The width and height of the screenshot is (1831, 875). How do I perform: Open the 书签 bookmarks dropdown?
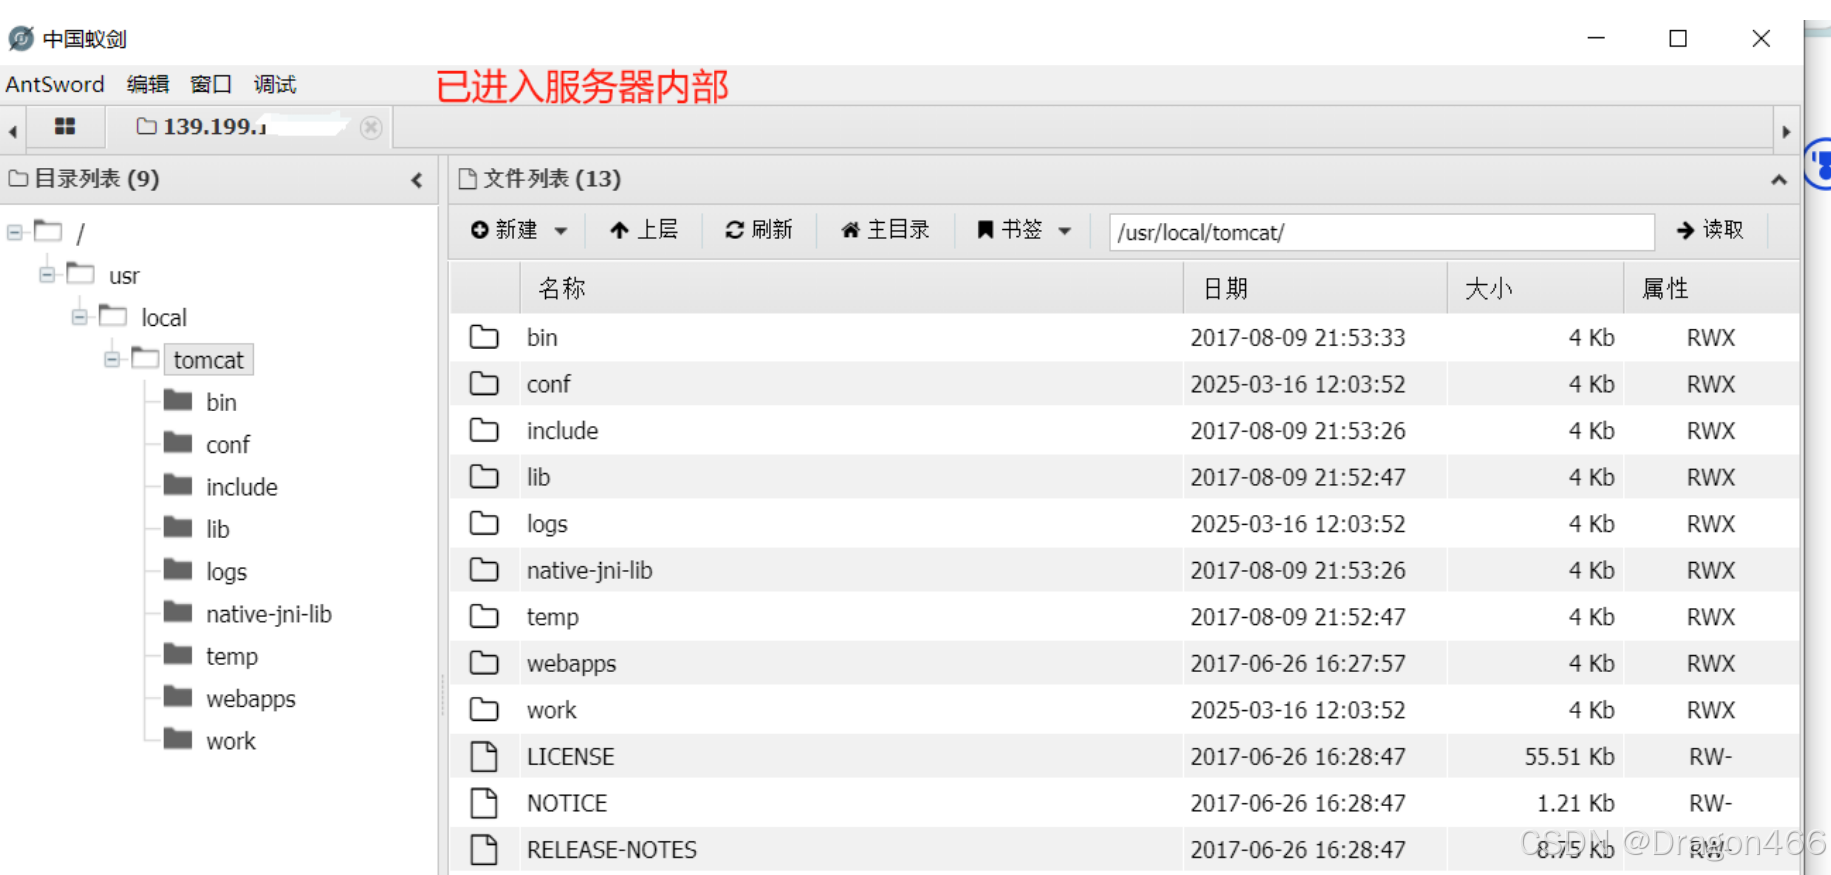point(1025,230)
